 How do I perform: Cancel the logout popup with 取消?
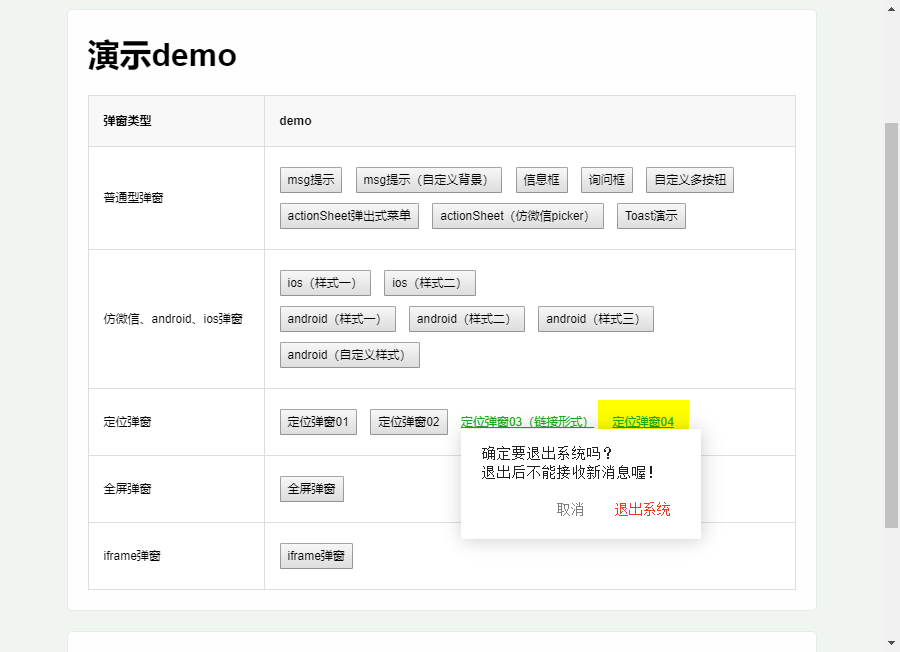(570, 510)
